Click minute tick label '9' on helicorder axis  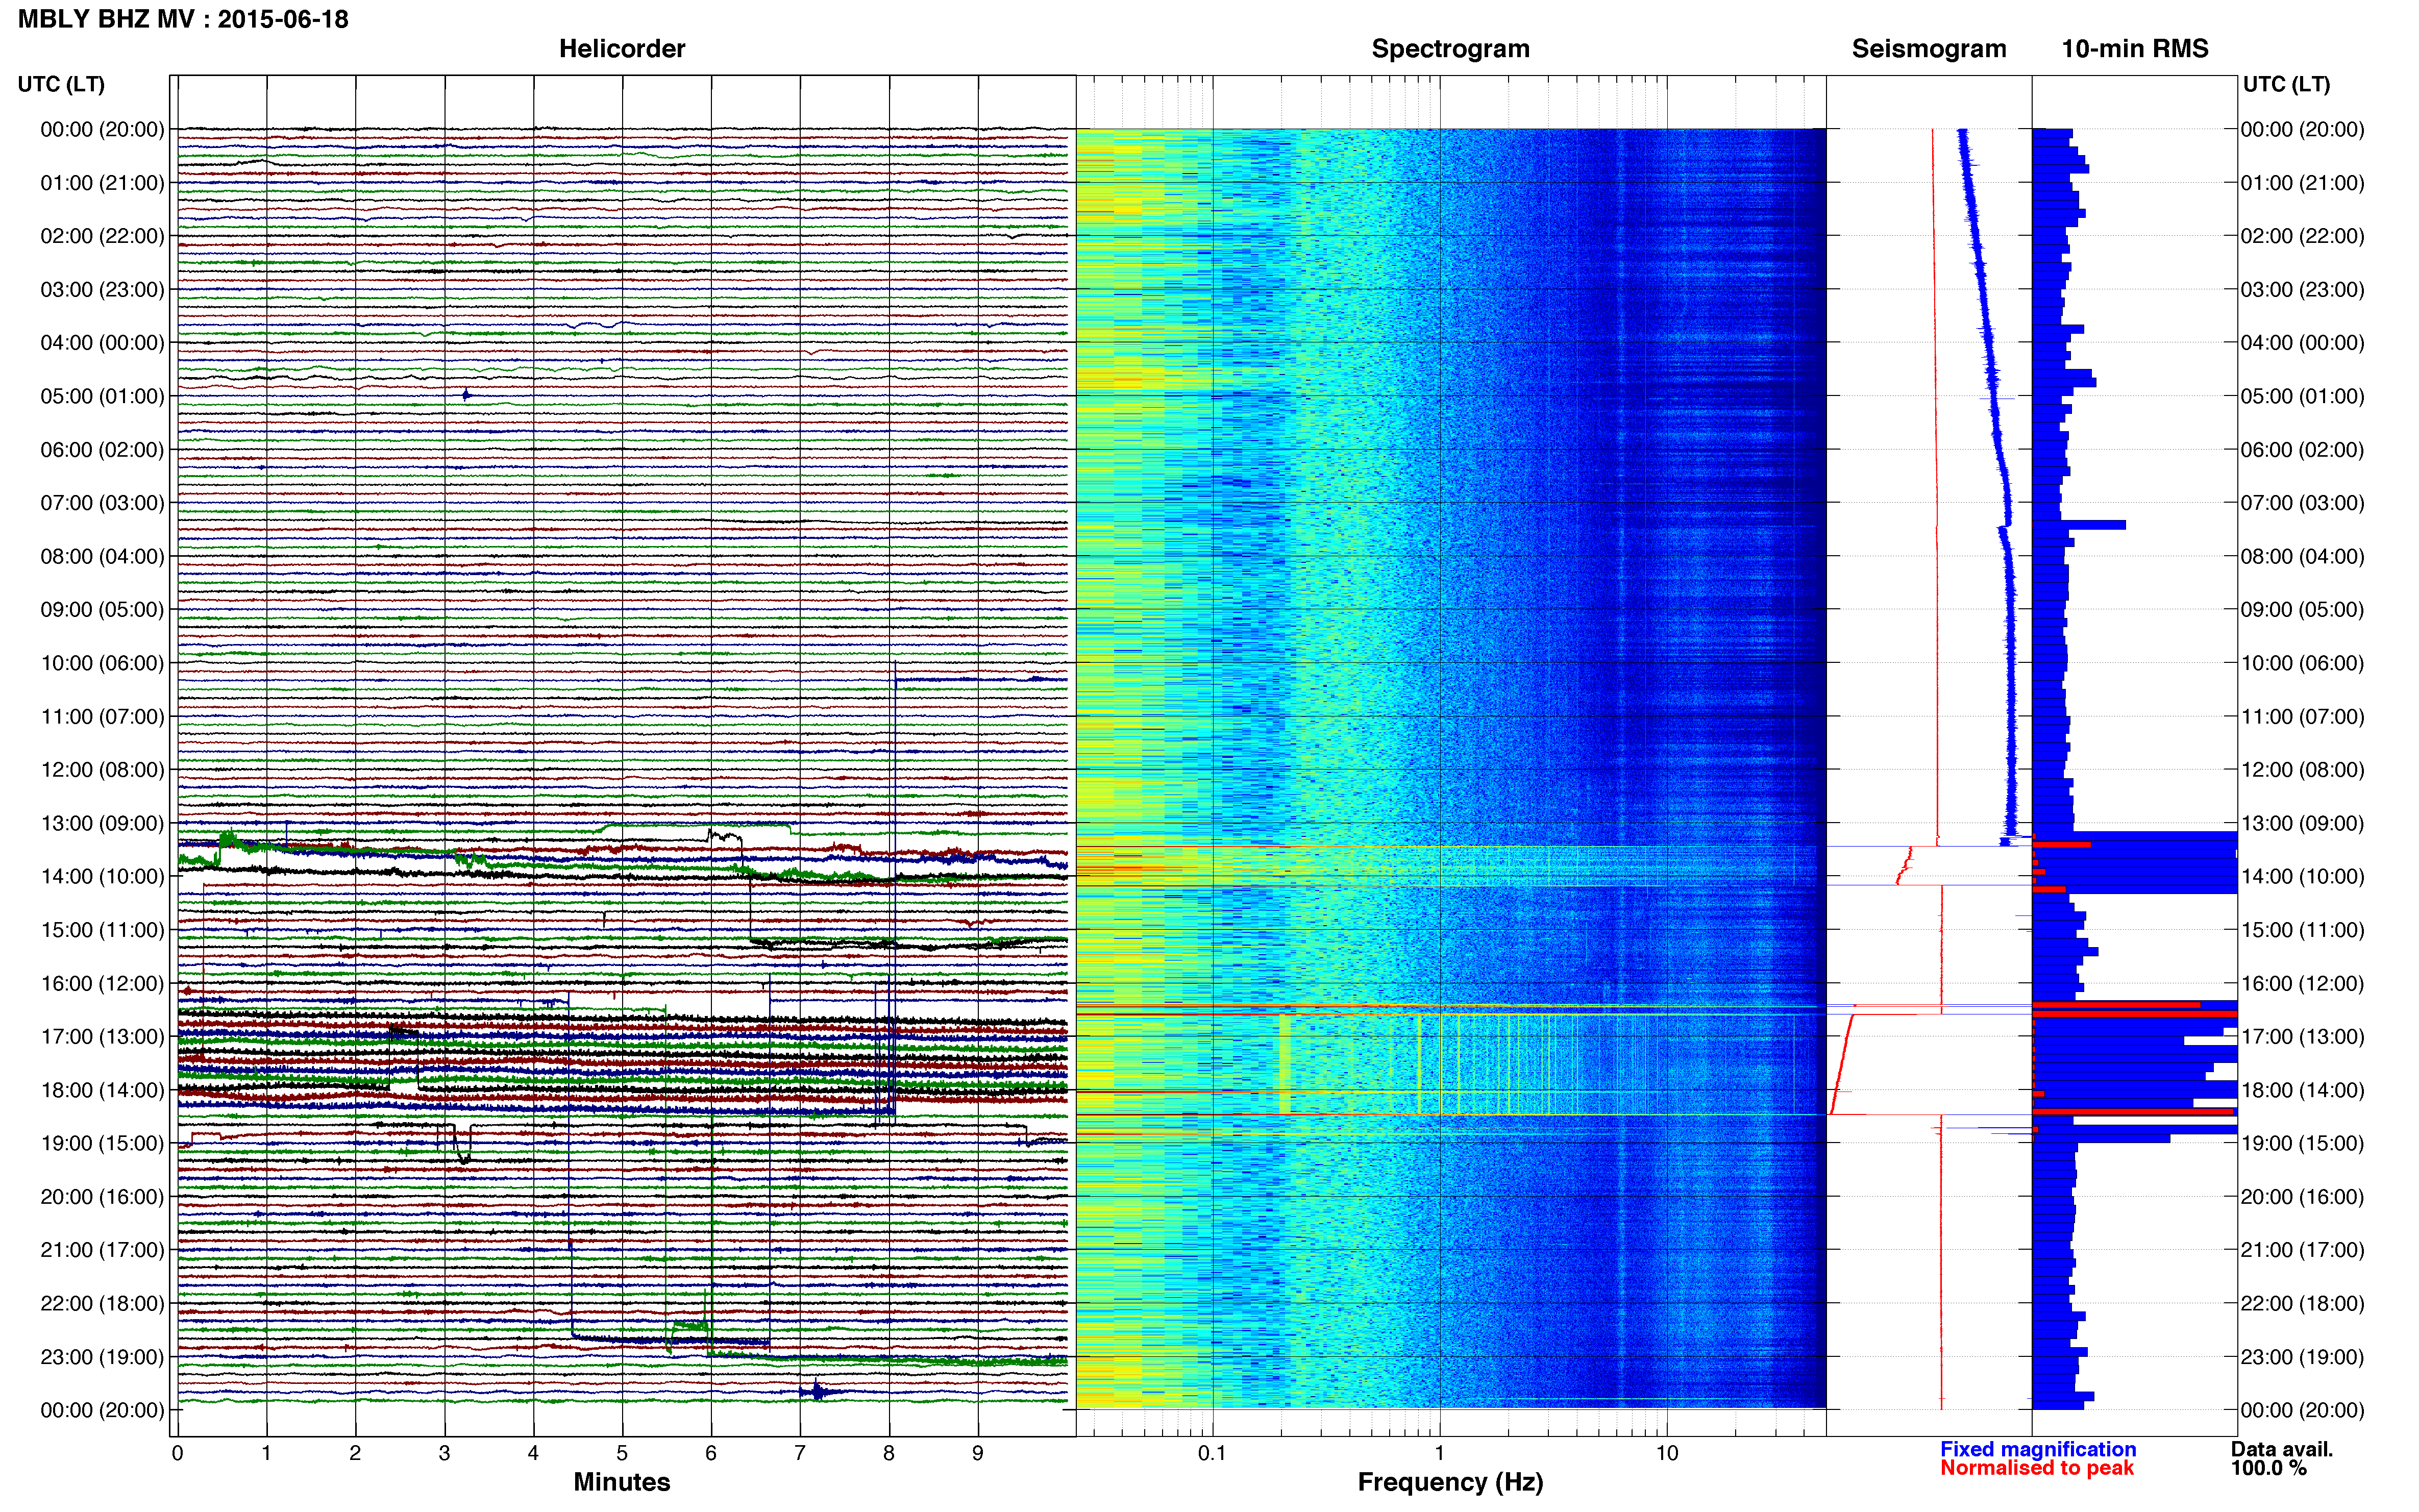point(978,1453)
